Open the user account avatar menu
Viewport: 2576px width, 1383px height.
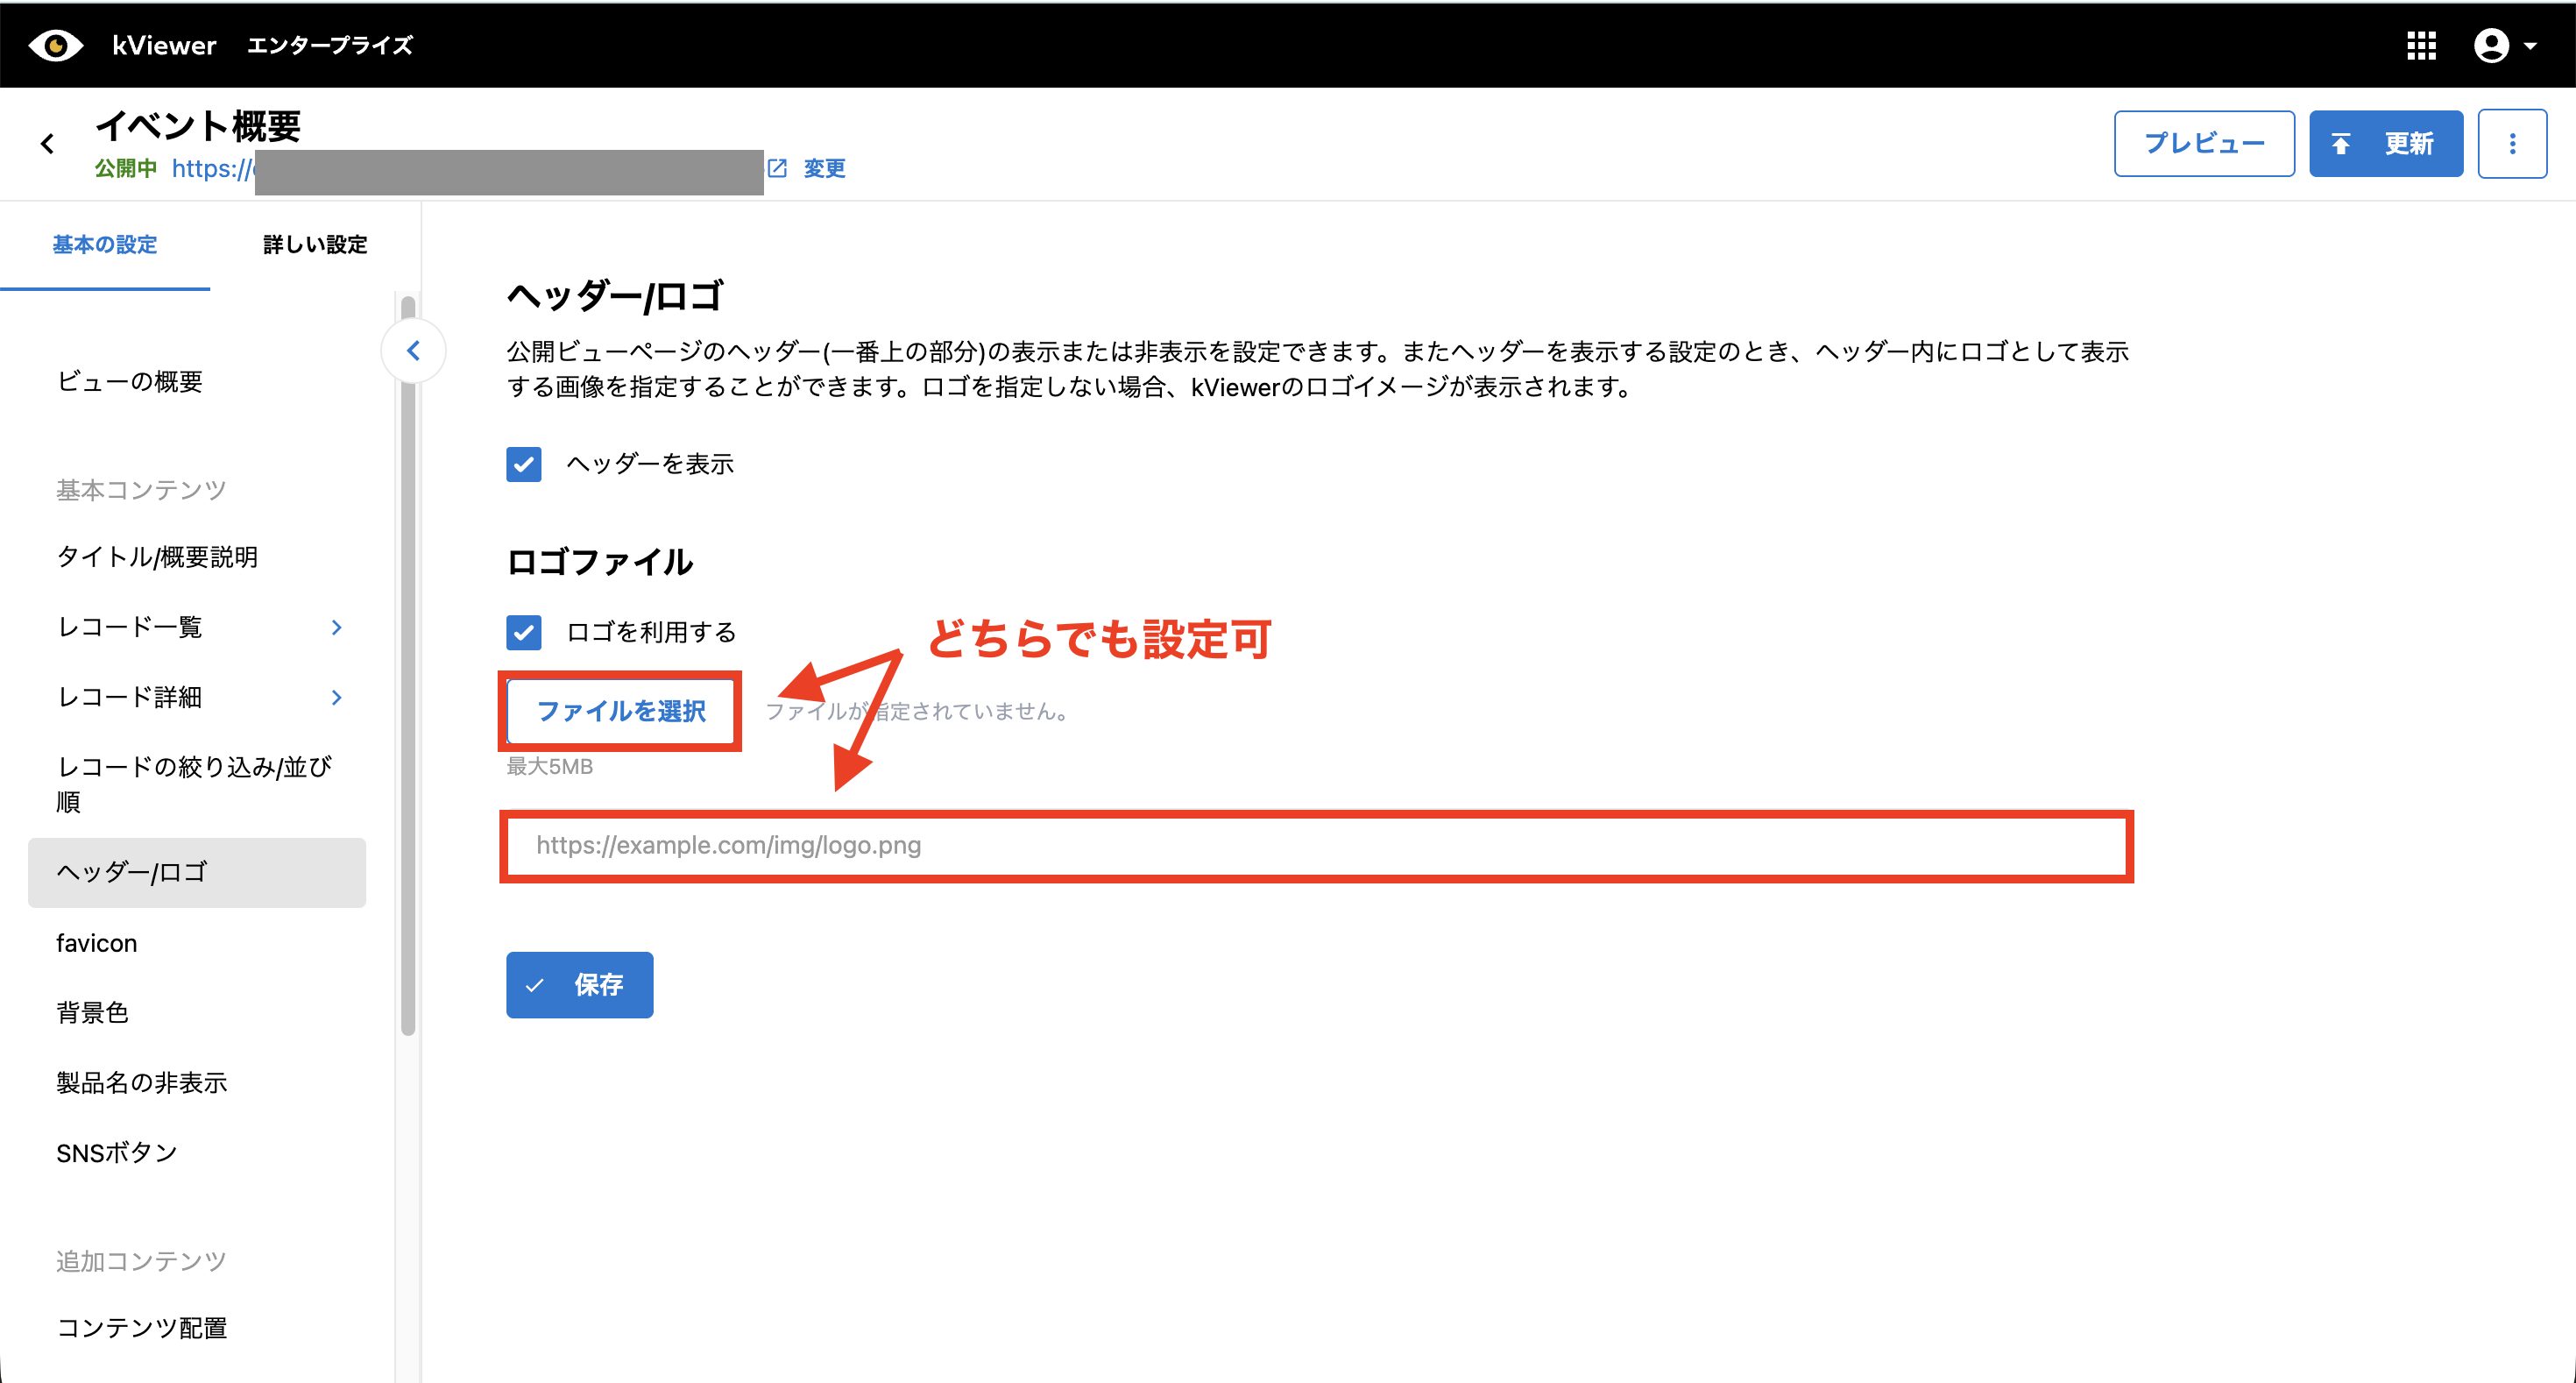(x=2490, y=45)
